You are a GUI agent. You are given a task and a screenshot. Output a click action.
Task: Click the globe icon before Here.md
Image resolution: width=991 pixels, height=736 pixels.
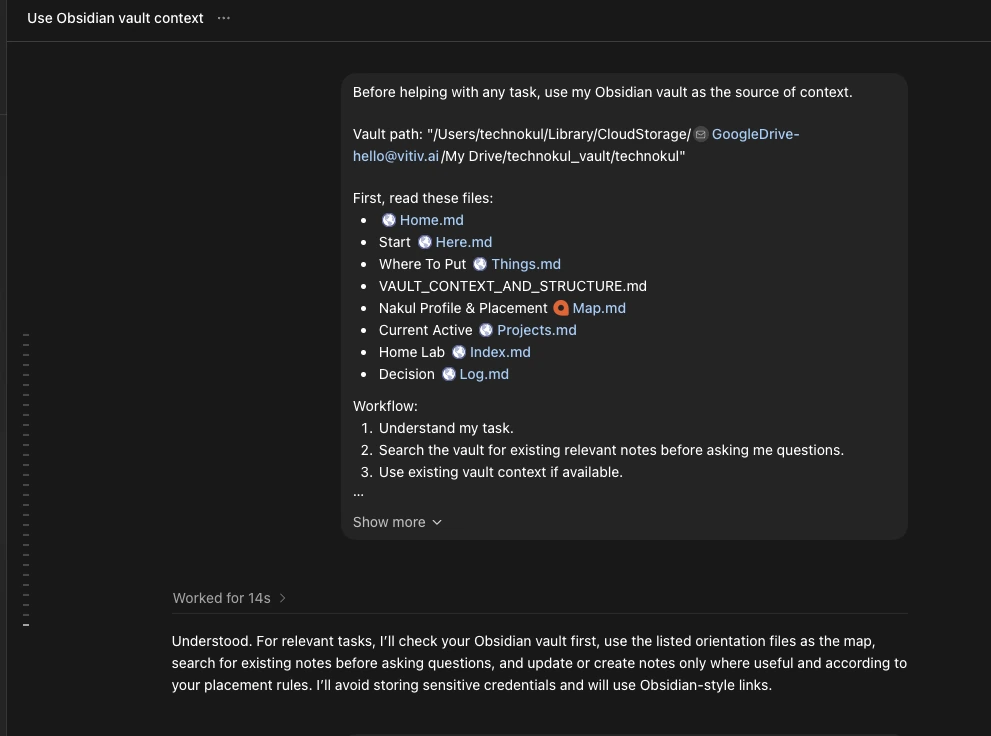click(425, 242)
